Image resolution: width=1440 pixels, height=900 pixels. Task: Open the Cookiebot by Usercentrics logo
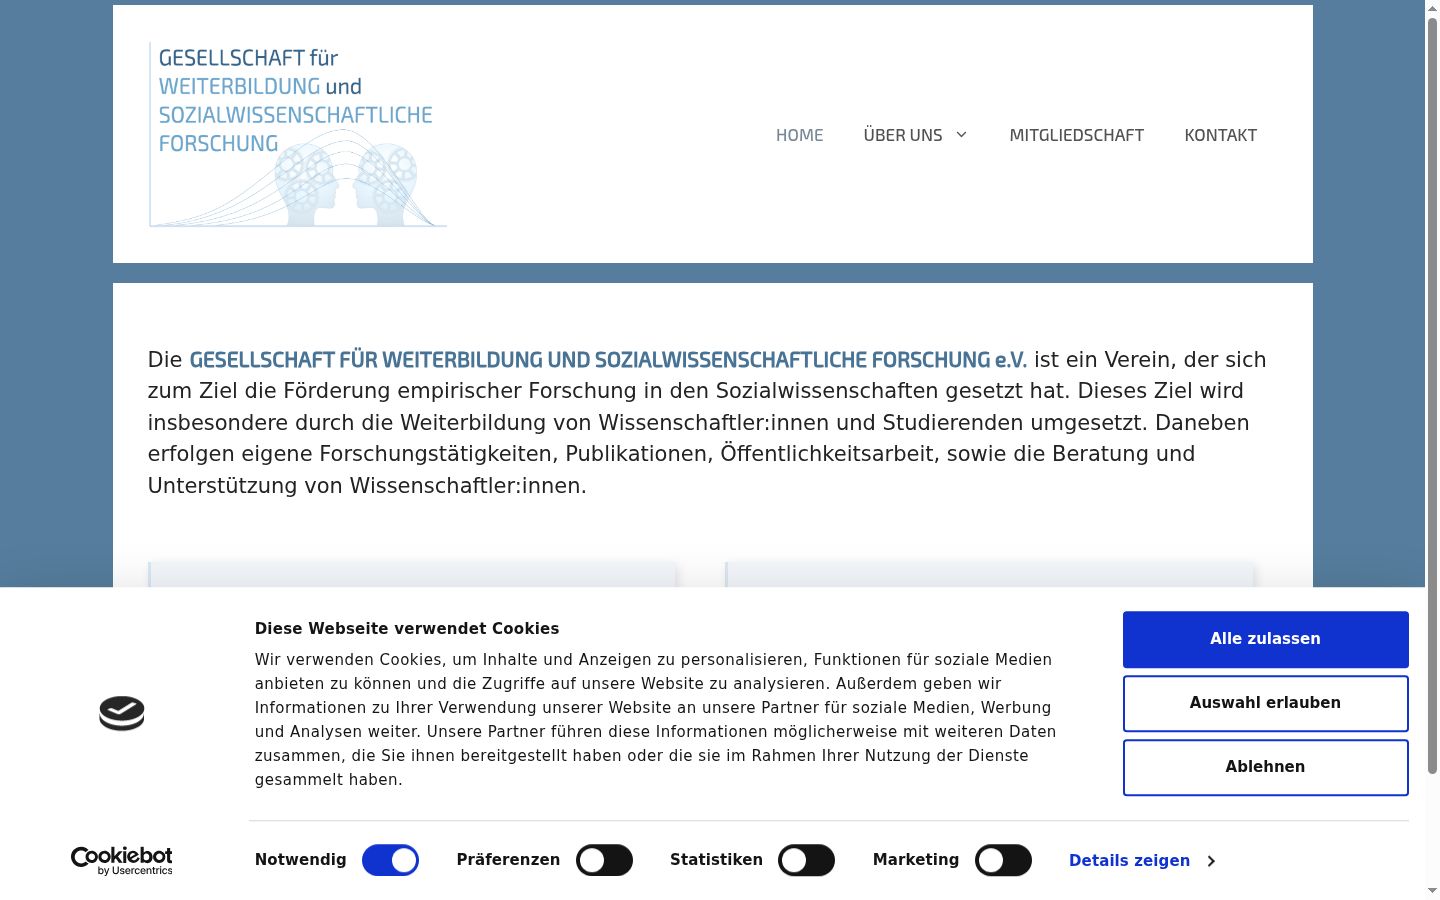click(x=122, y=861)
